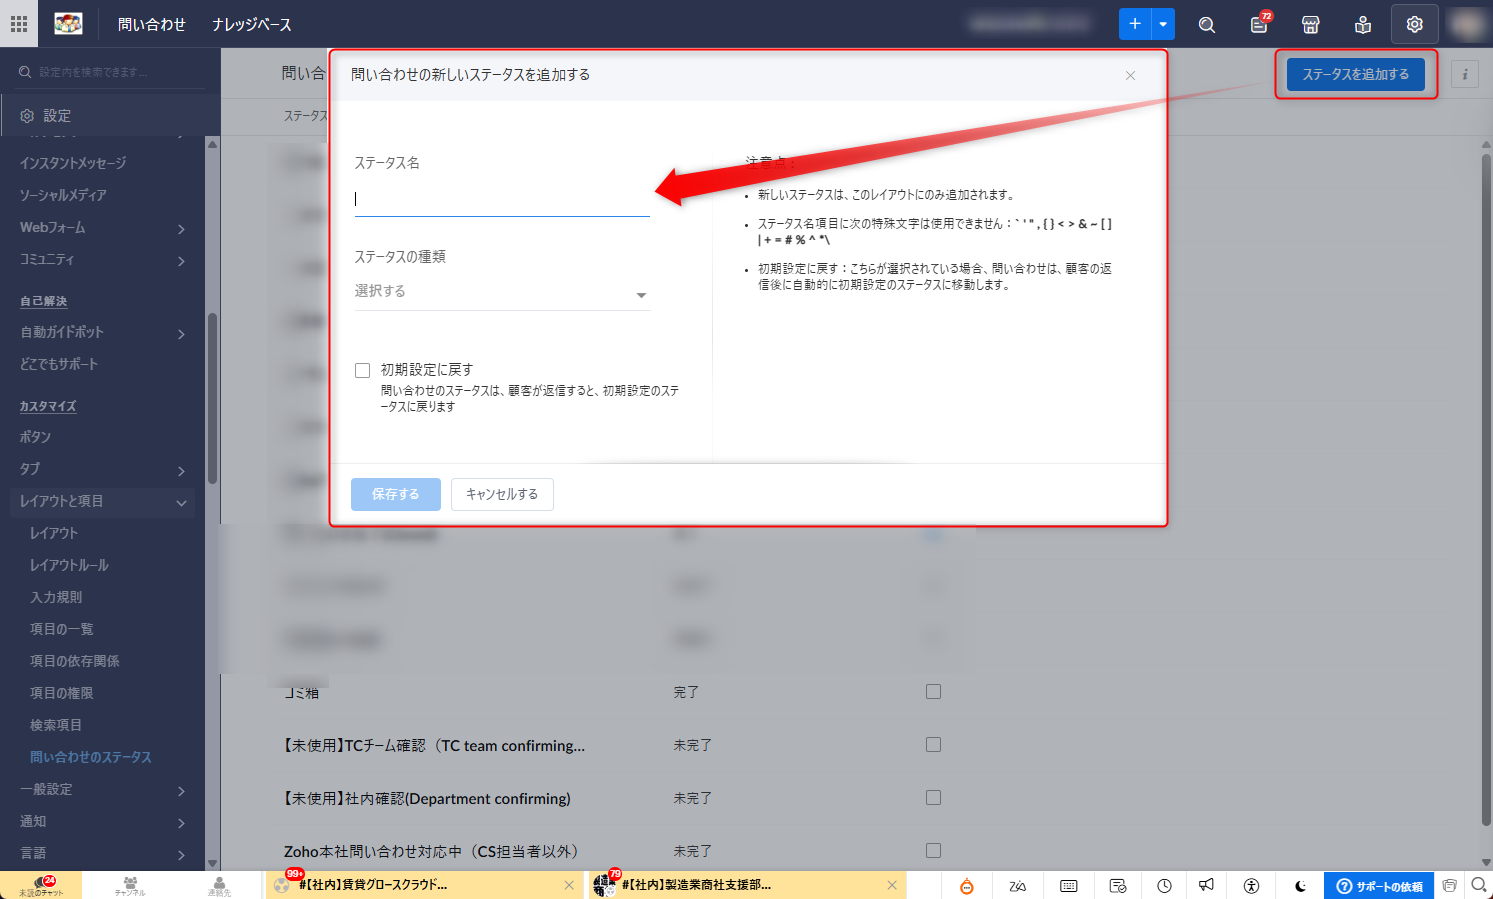Image resolution: width=1493 pixels, height=899 pixels.
Task: Click the setup gear icon in header
Action: coord(1414,24)
